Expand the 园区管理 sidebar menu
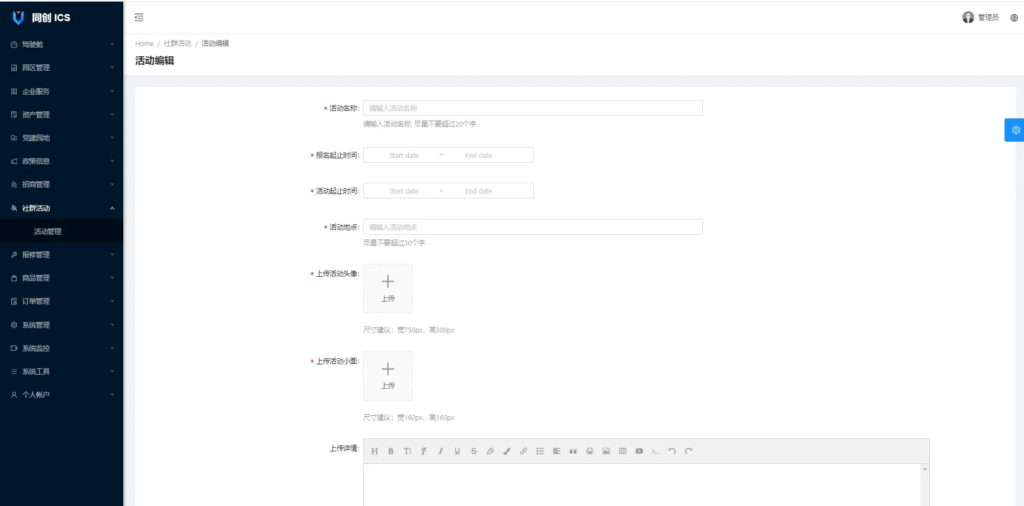Image resolution: width=1024 pixels, height=506 pixels. (x=61, y=68)
